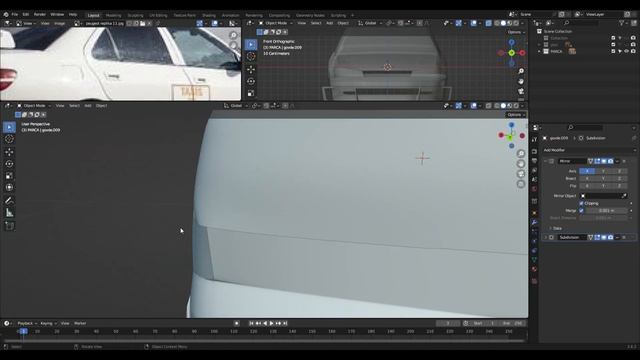Select the Add Cube tool in main viewport
This screenshot has width=640, height=360.
(9, 226)
